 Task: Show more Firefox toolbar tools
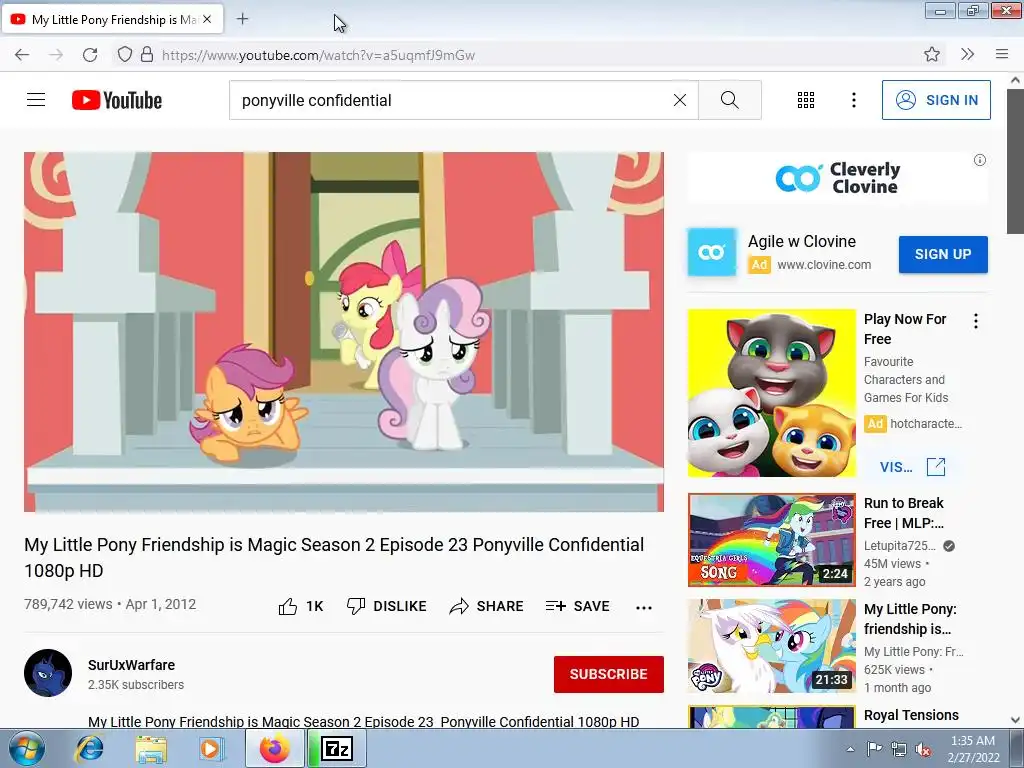pyautogui.click(x=967, y=54)
